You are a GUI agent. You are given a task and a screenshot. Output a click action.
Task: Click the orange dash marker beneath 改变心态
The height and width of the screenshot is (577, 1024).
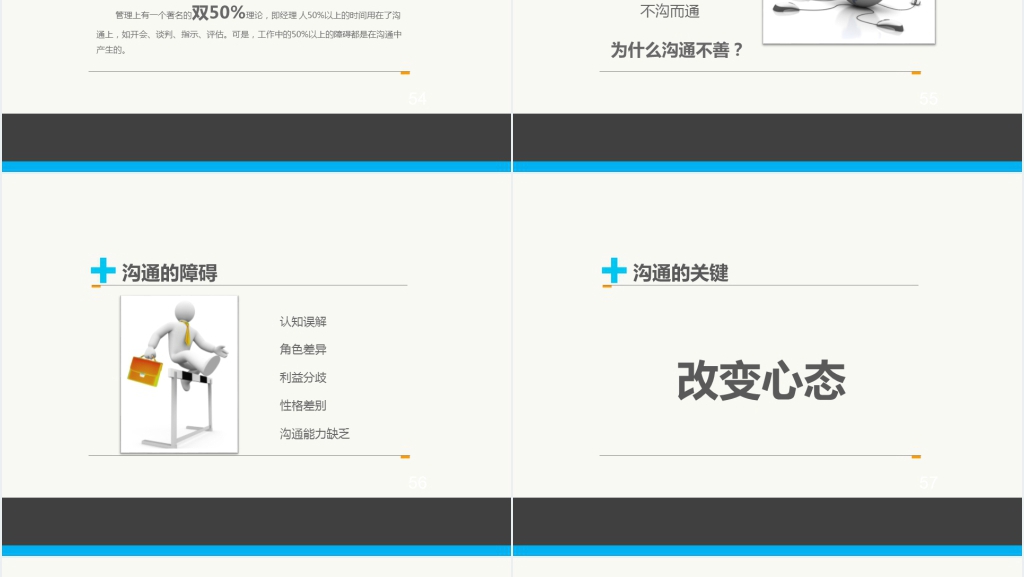tap(915, 456)
